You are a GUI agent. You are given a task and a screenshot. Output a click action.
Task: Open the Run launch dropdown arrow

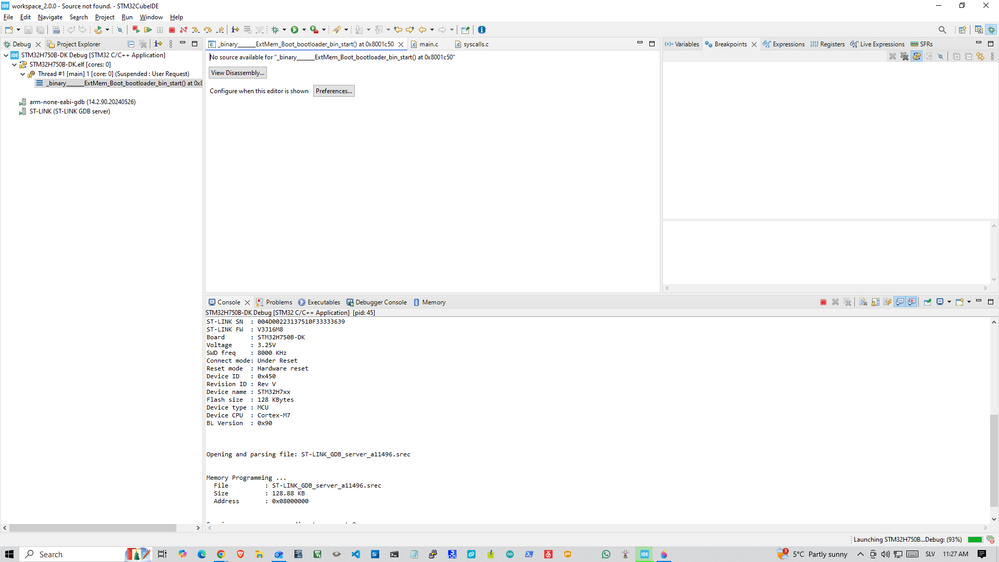304,29
